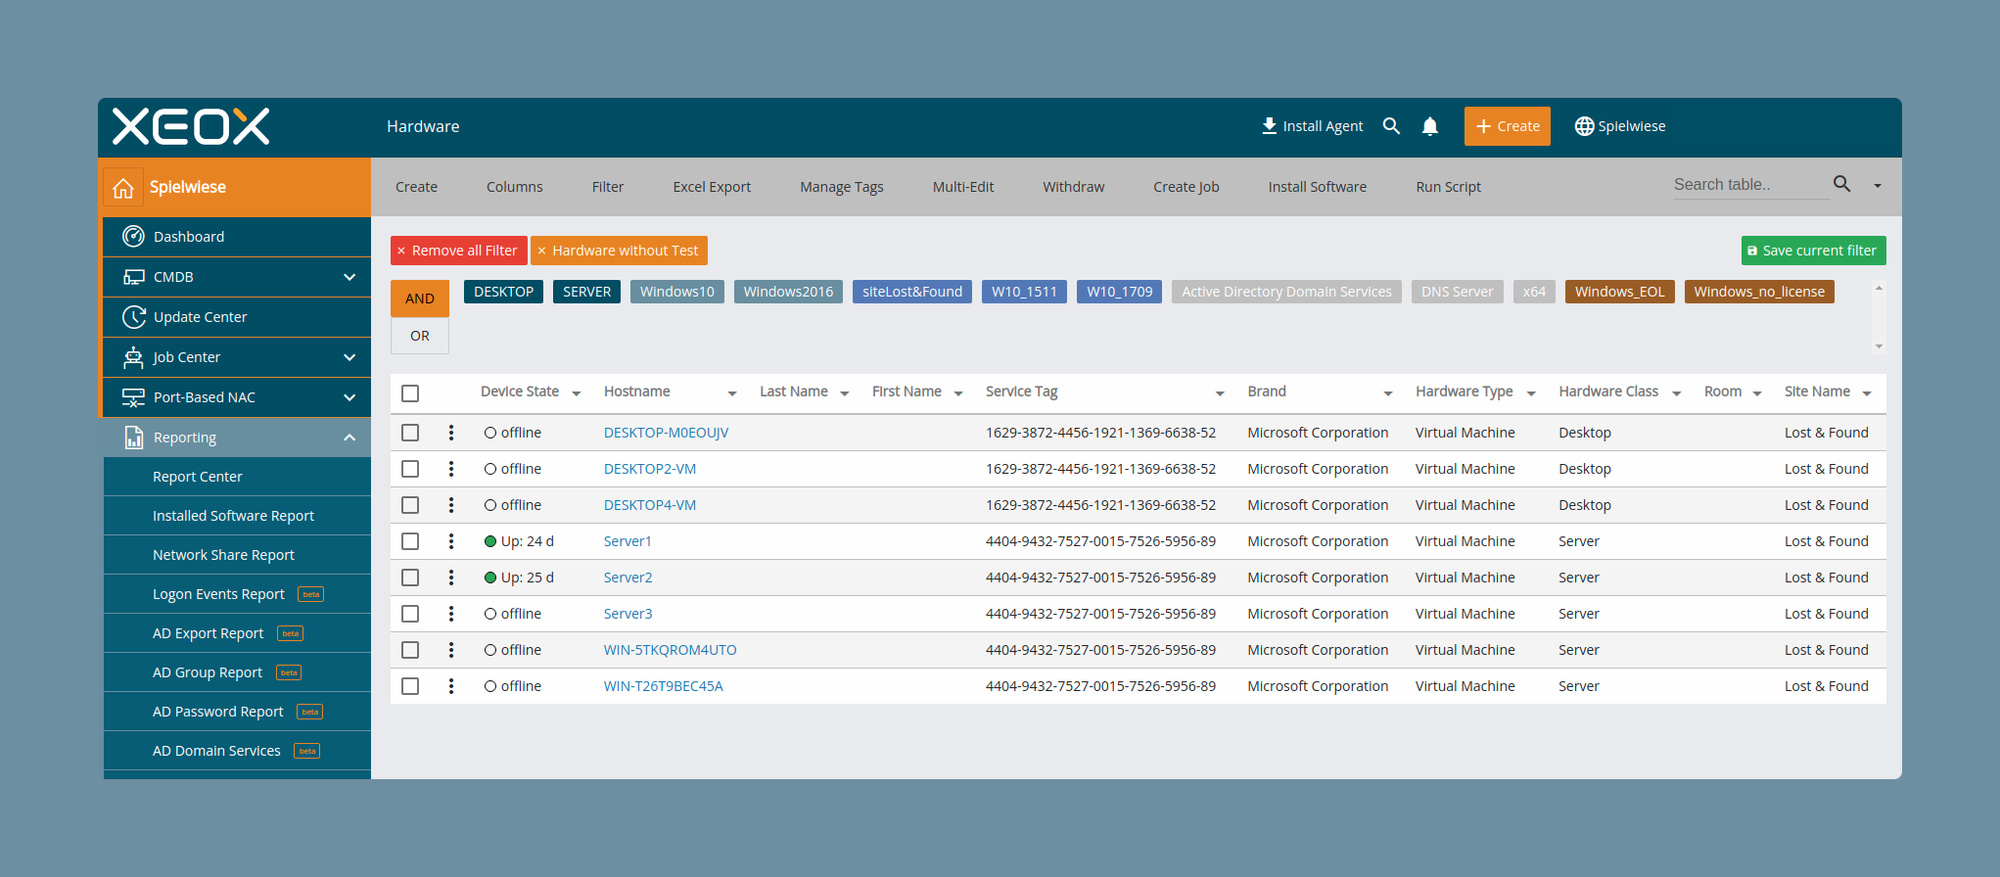Screen dimensions: 2000x877
Task: Check the Server3 row checkbox
Action: pyautogui.click(x=410, y=613)
